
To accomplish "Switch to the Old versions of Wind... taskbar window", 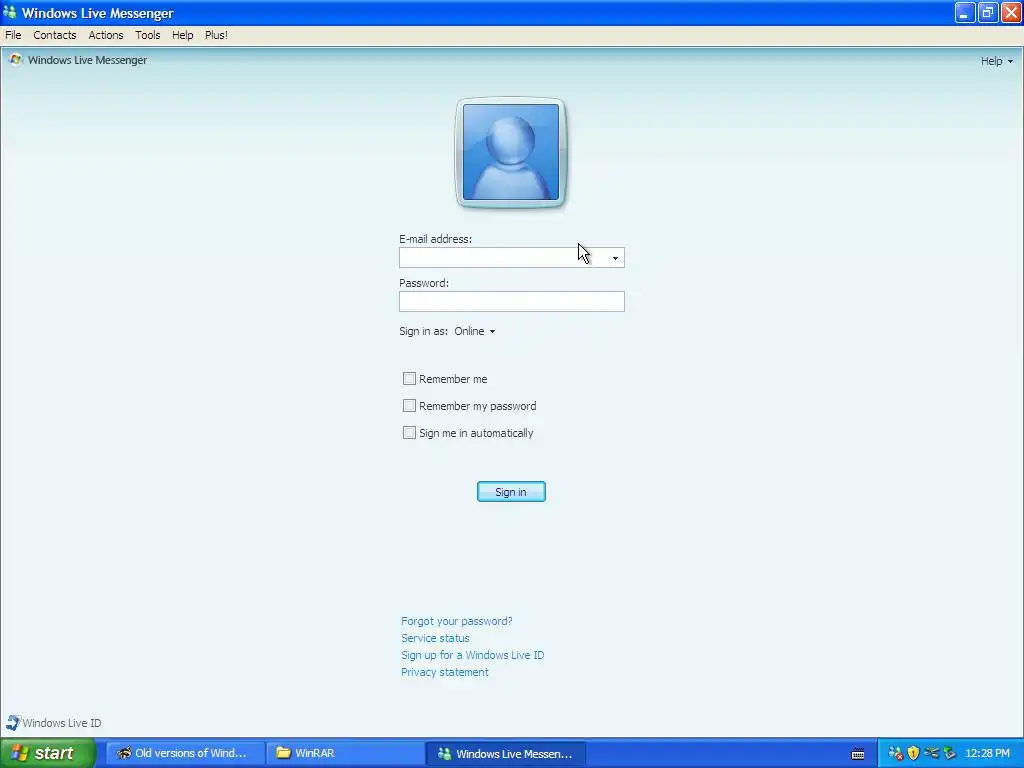I will tap(185, 753).
